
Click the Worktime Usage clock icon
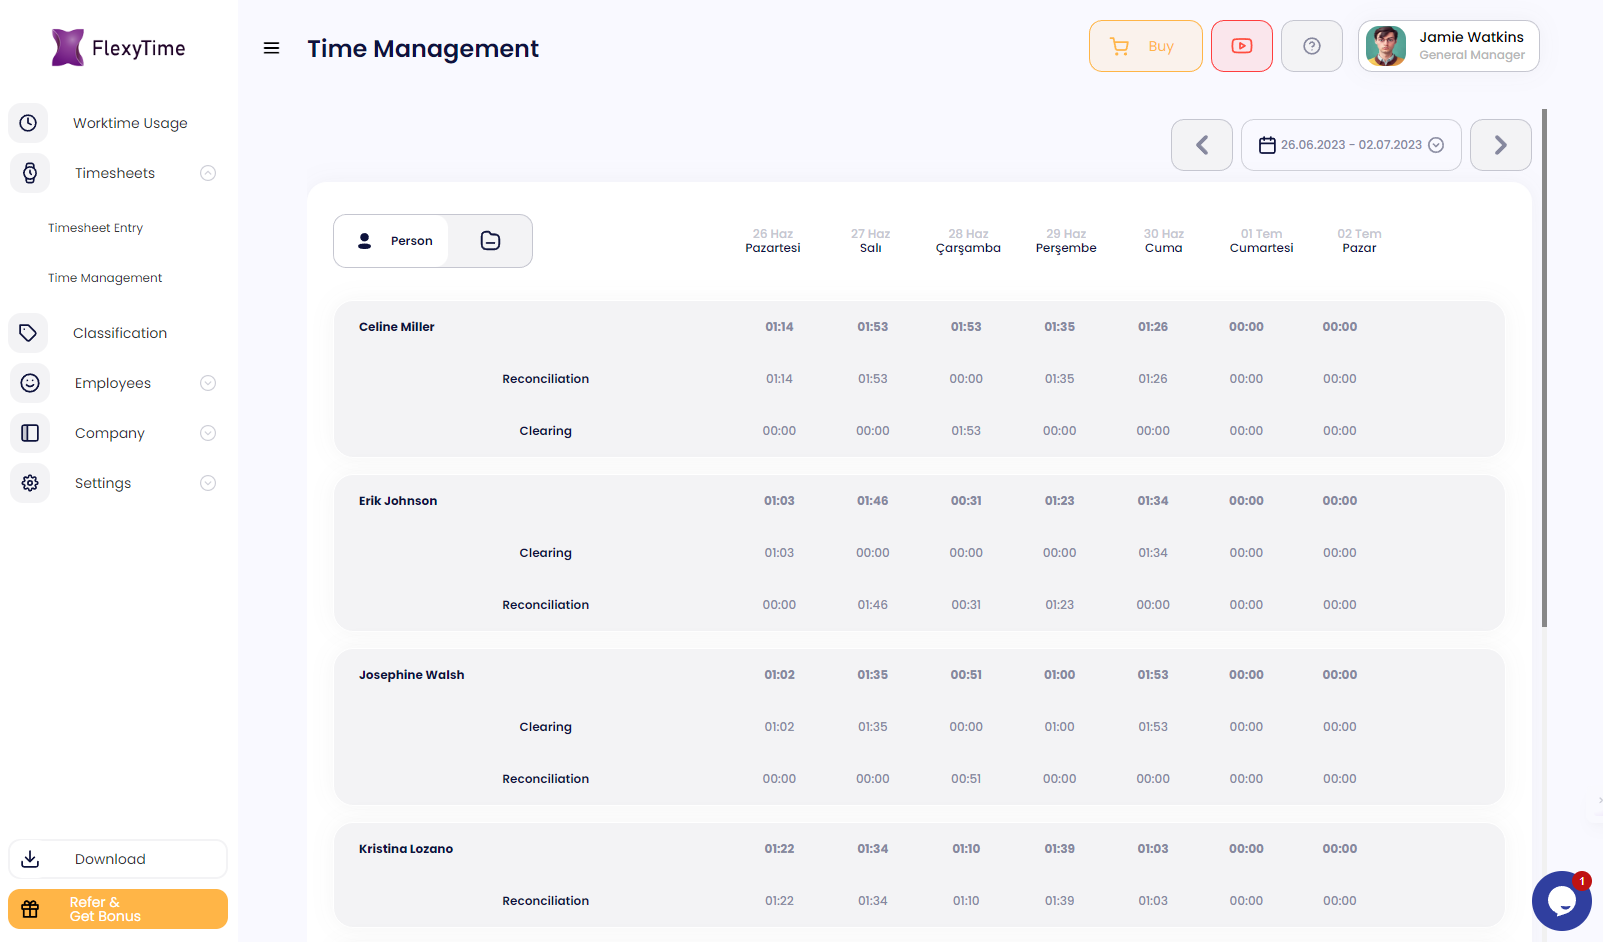point(28,123)
